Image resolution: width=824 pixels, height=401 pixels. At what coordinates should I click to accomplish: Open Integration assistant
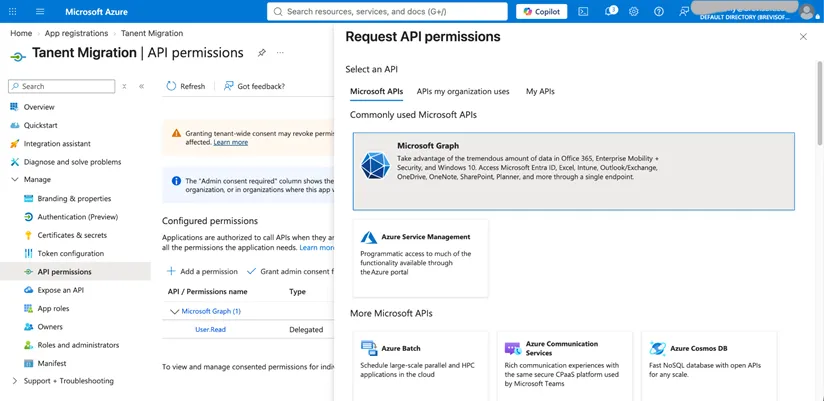tap(57, 143)
